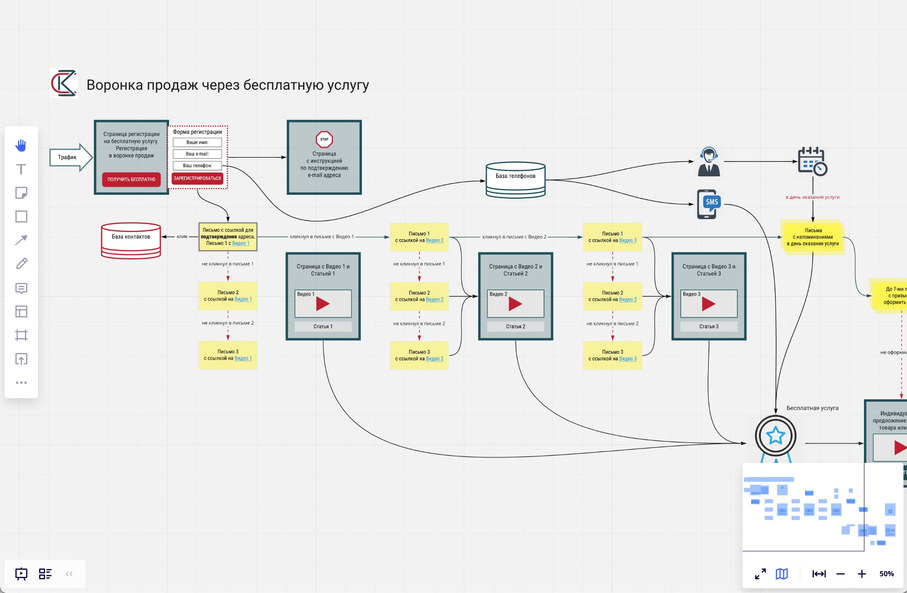This screenshot has width=907, height=593.
Task: Open the Templates tool
Action: (x=21, y=311)
